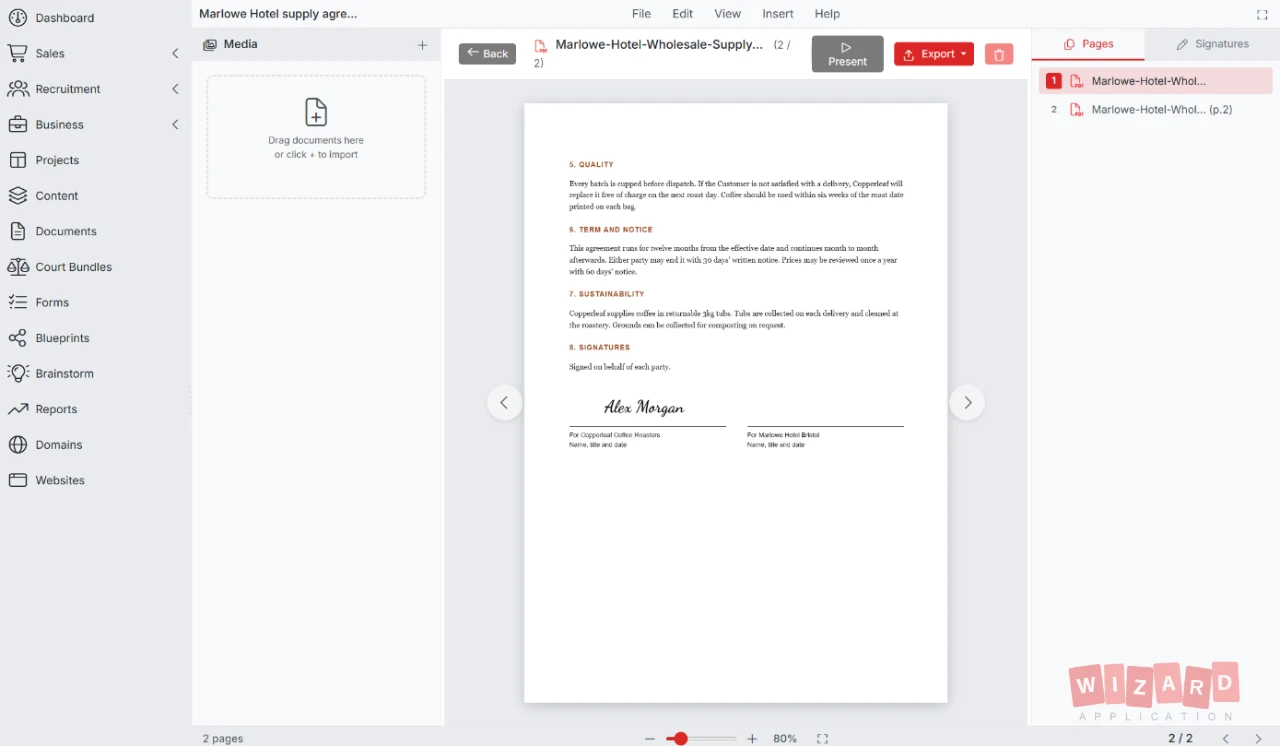1280x746 pixels.
Task: Click the '8. SIGNATURES' heading
Action: click(x=599, y=348)
